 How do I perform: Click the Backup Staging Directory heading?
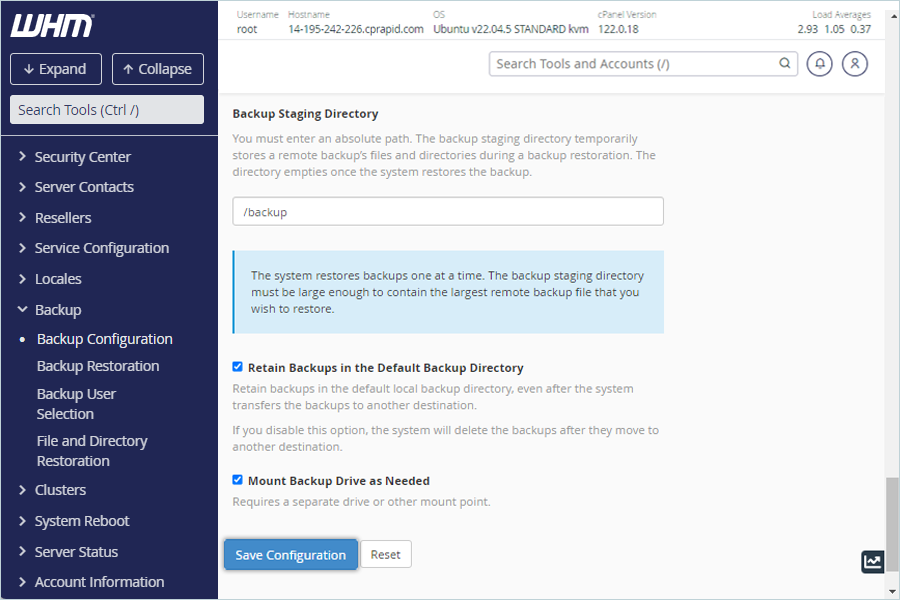coord(305,114)
